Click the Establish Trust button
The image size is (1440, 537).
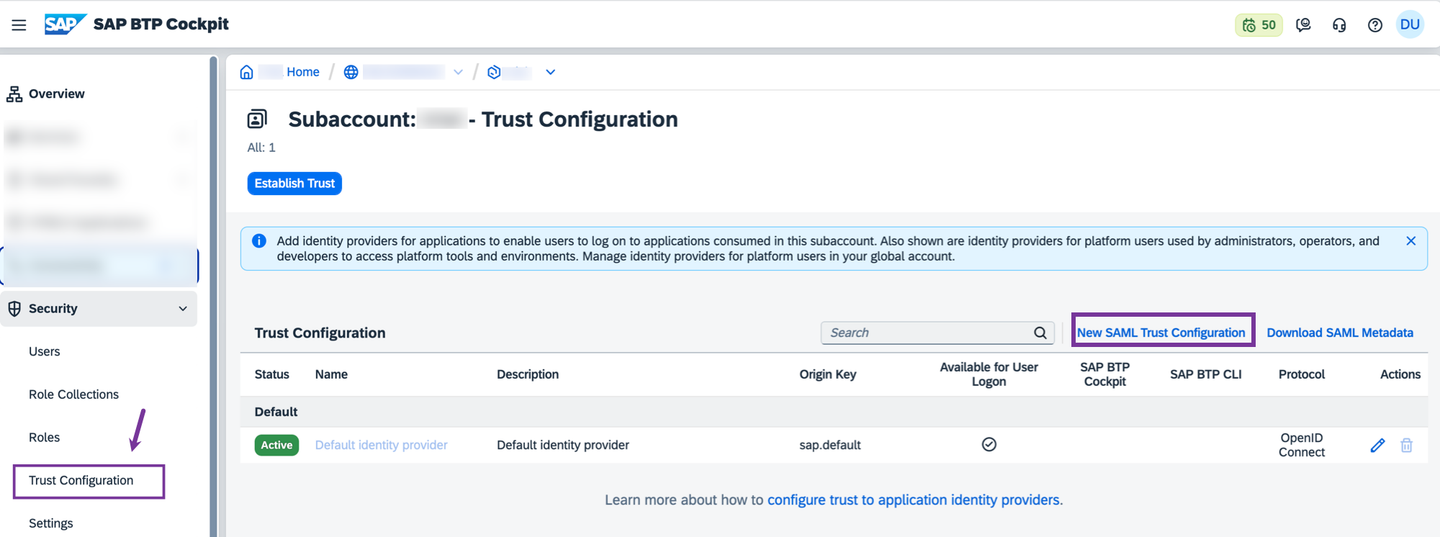point(294,184)
